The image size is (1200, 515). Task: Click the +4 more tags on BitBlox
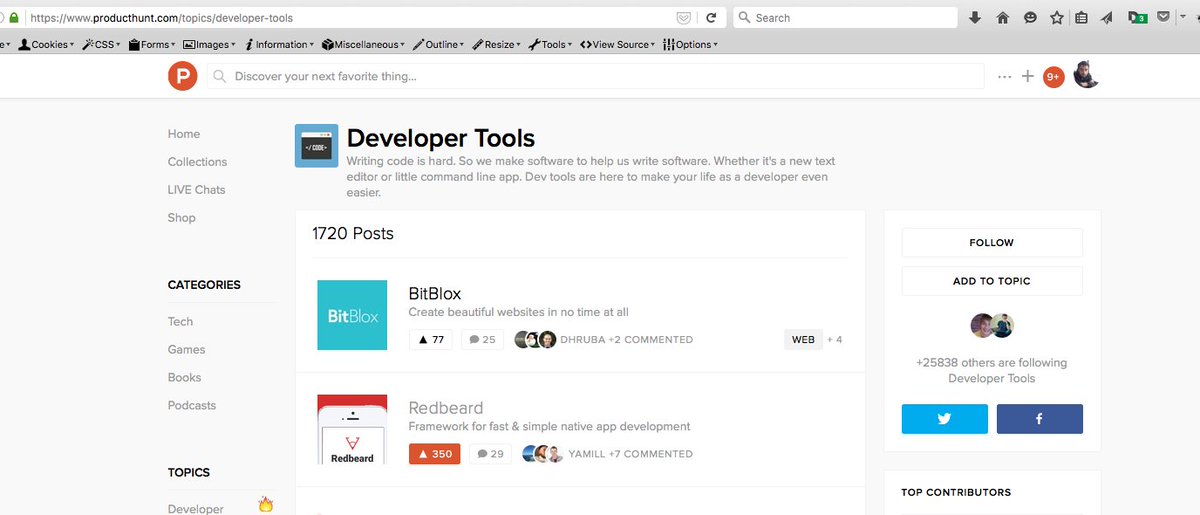(x=834, y=340)
